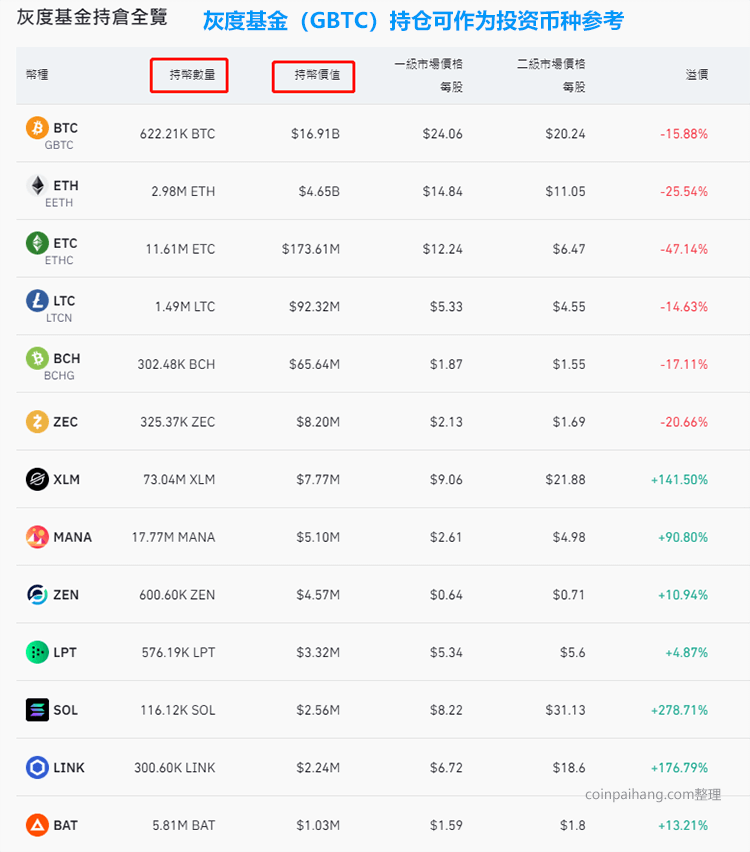Select the $173.61M holding value
Viewport: 750px width, 852px height.
[311, 249]
